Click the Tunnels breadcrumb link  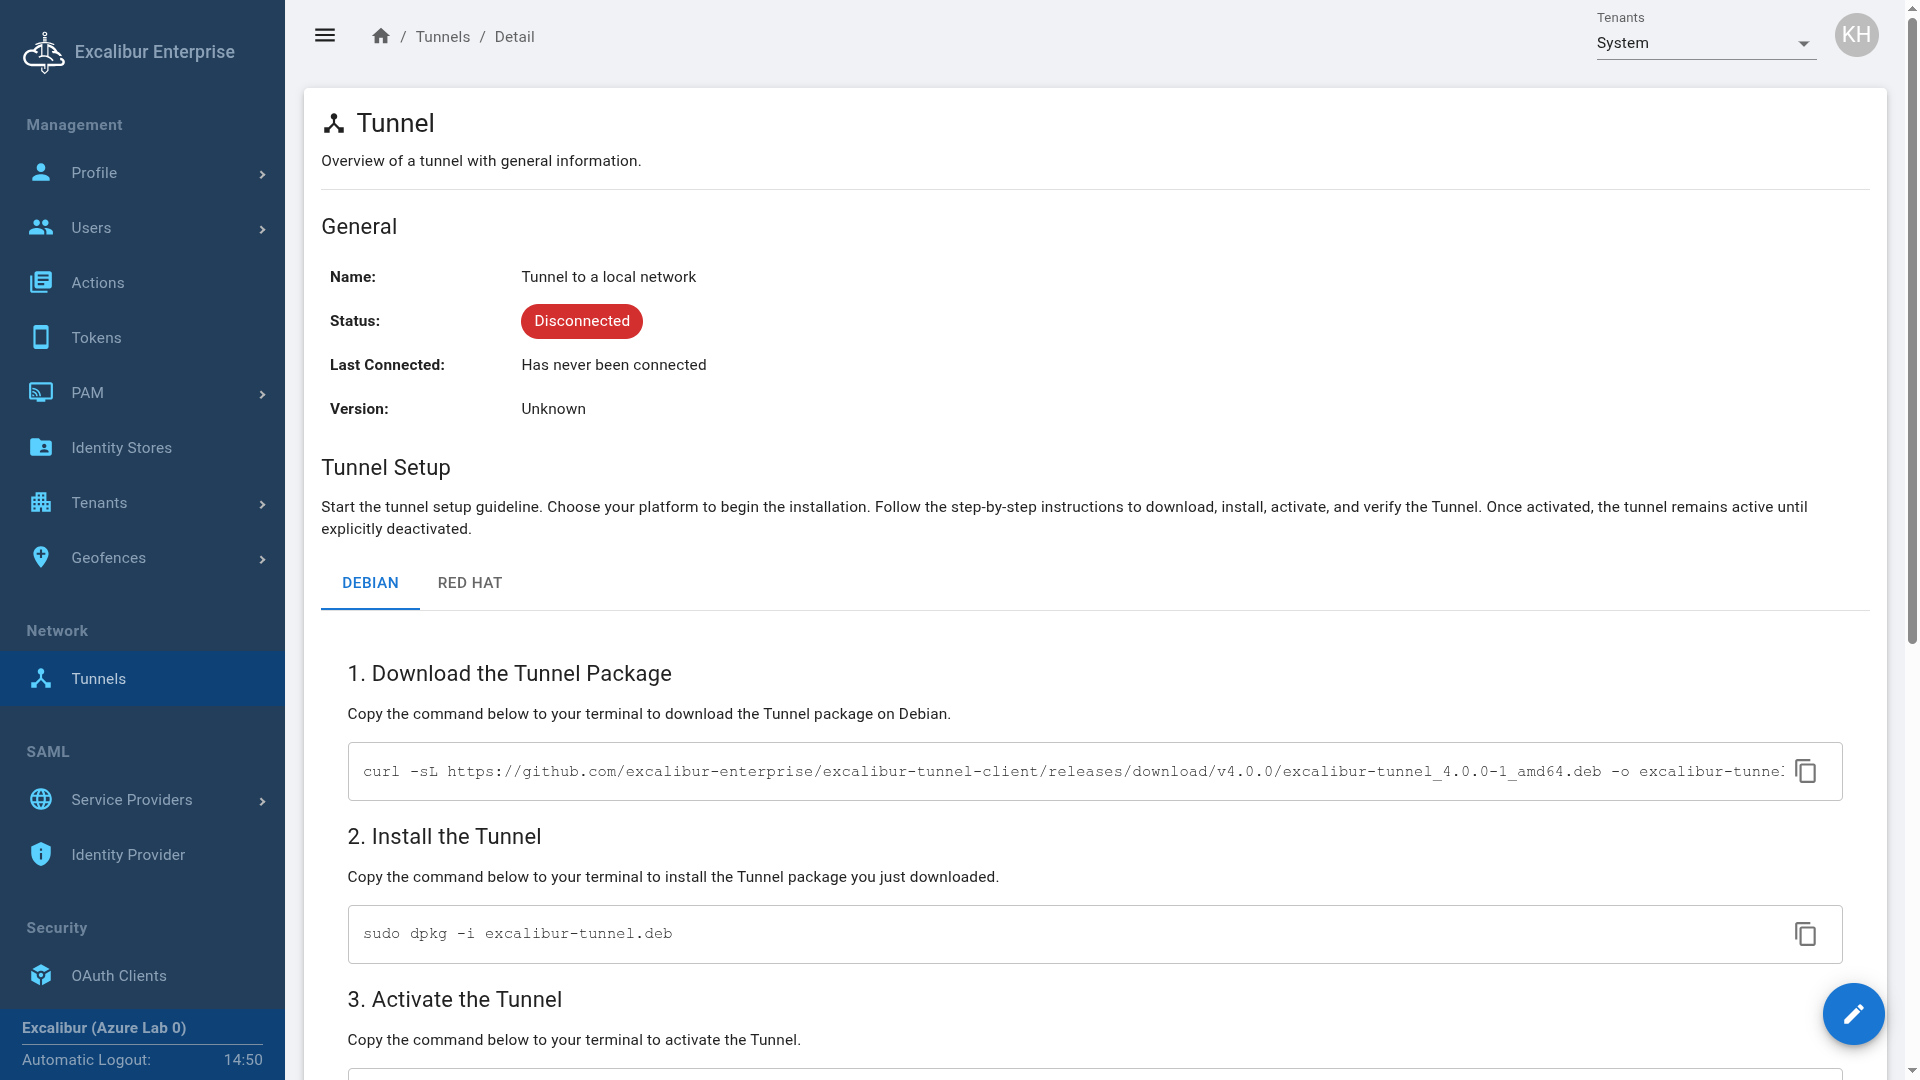442,37
